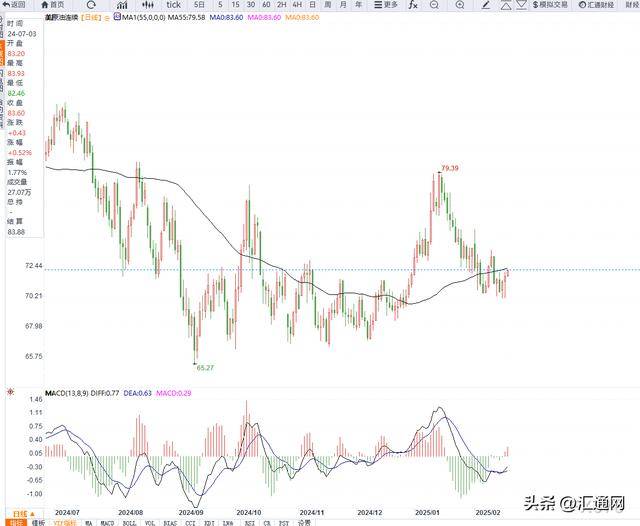The height and width of the screenshot is (526, 640).
Task: Open 模拟交易 simulated trading
Action: (x=550, y=5)
